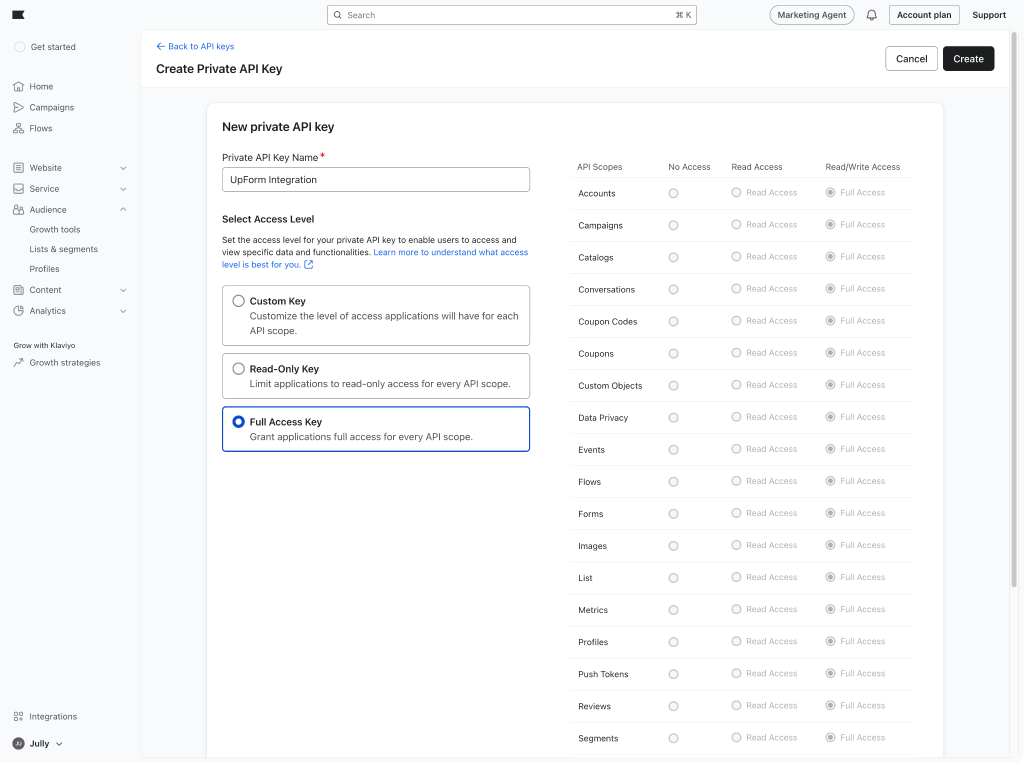This screenshot has height=763, width=1024.
Task: Click the Audience people icon
Action: point(18,210)
